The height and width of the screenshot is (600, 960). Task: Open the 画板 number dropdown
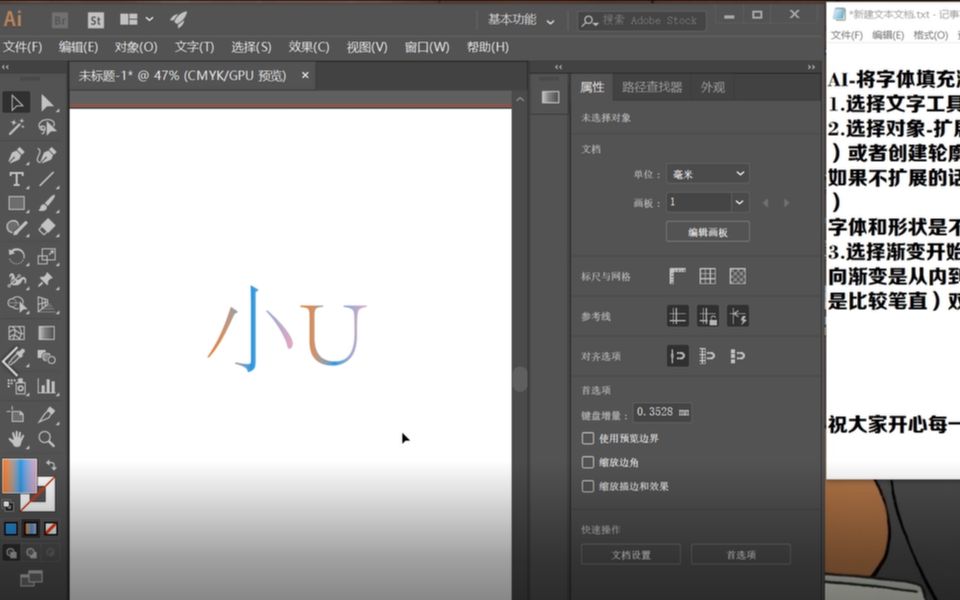[706, 201]
